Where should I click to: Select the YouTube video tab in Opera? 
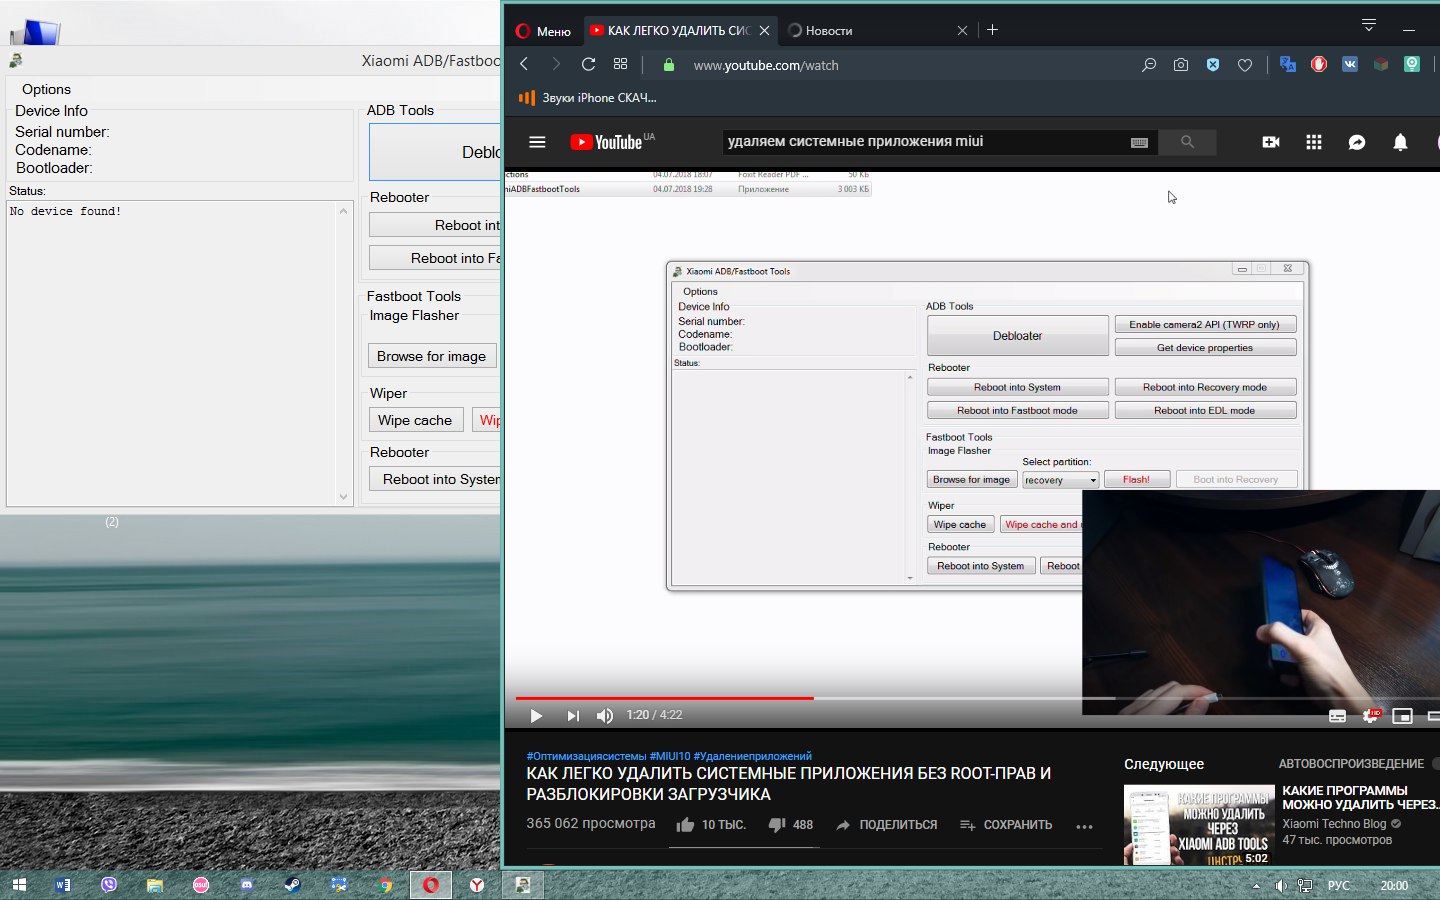point(680,31)
